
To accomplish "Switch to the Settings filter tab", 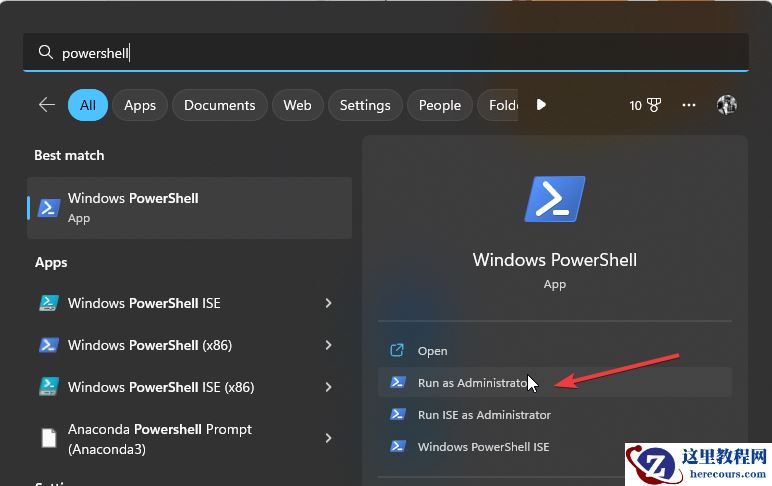I will click(365, 105).
